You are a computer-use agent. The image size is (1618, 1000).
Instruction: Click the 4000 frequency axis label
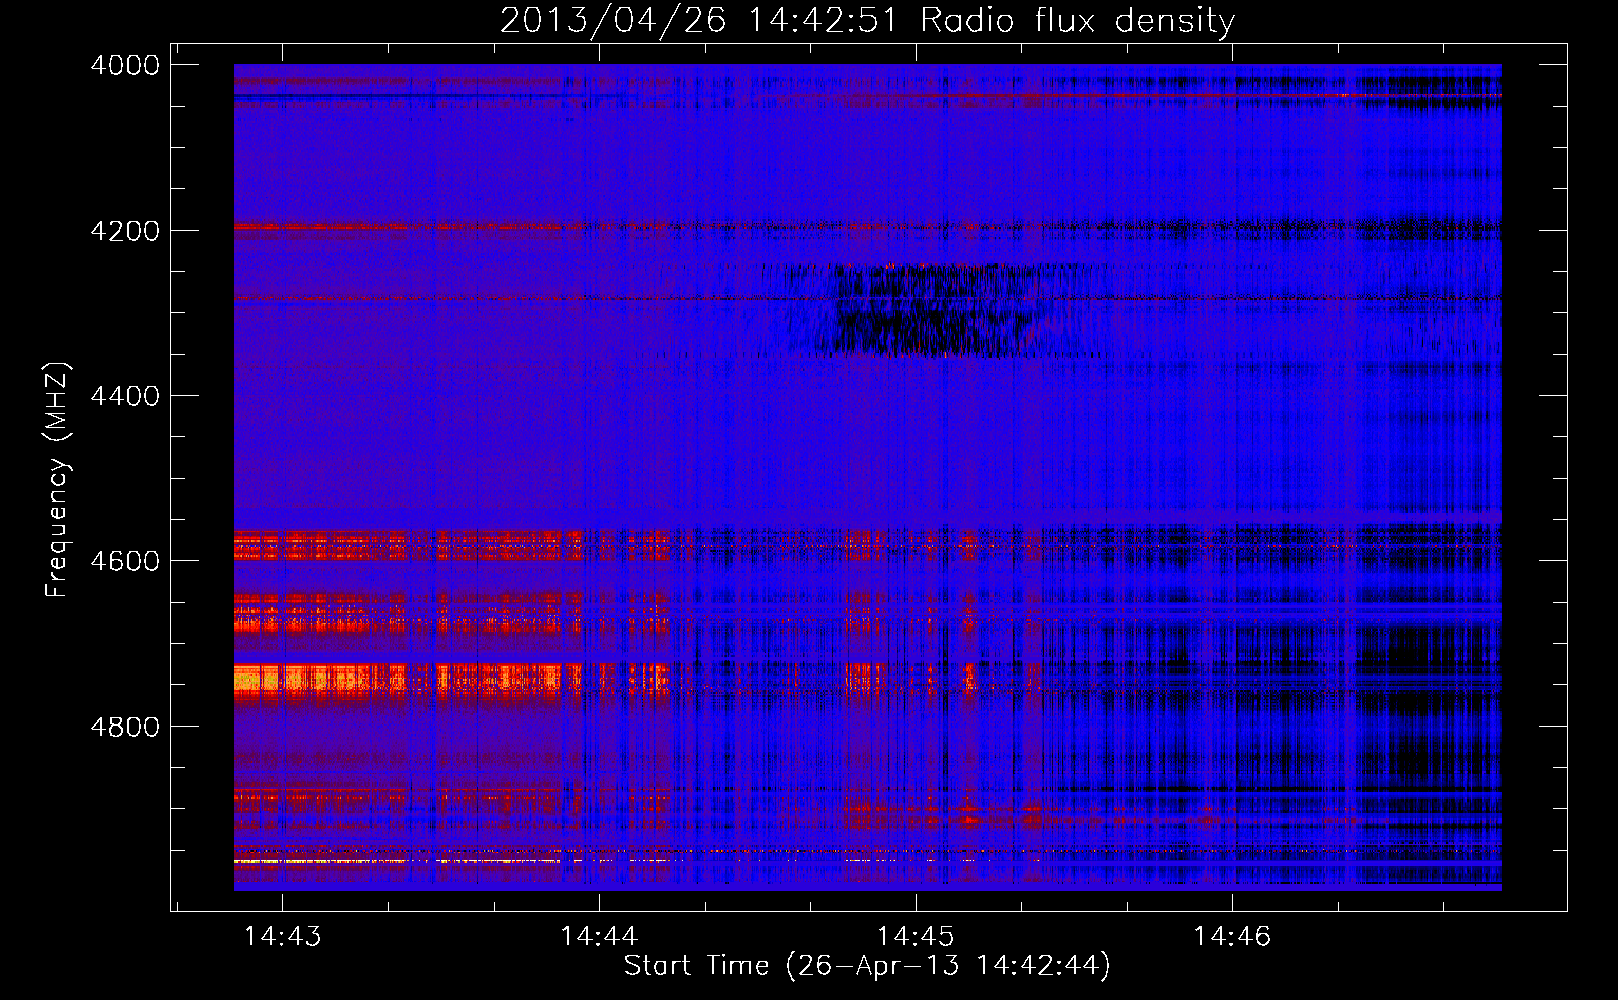125,65
